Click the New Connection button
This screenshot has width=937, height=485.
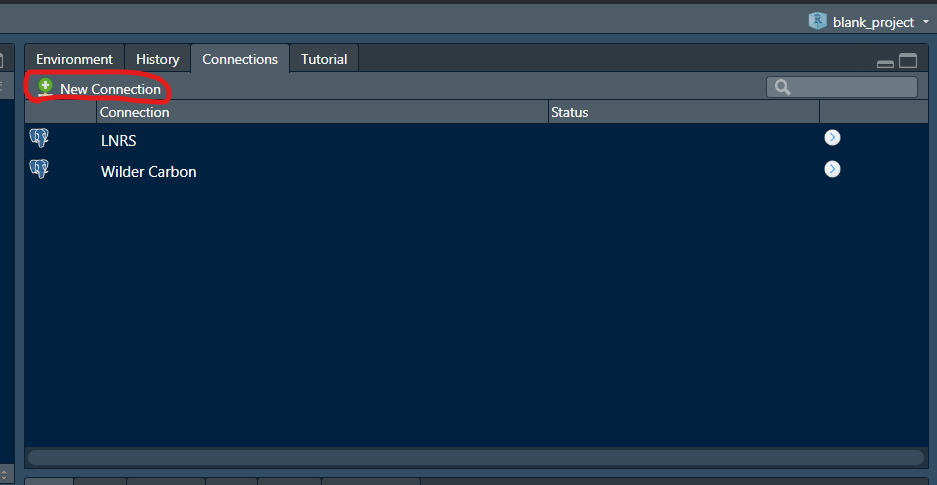(99, 89)
